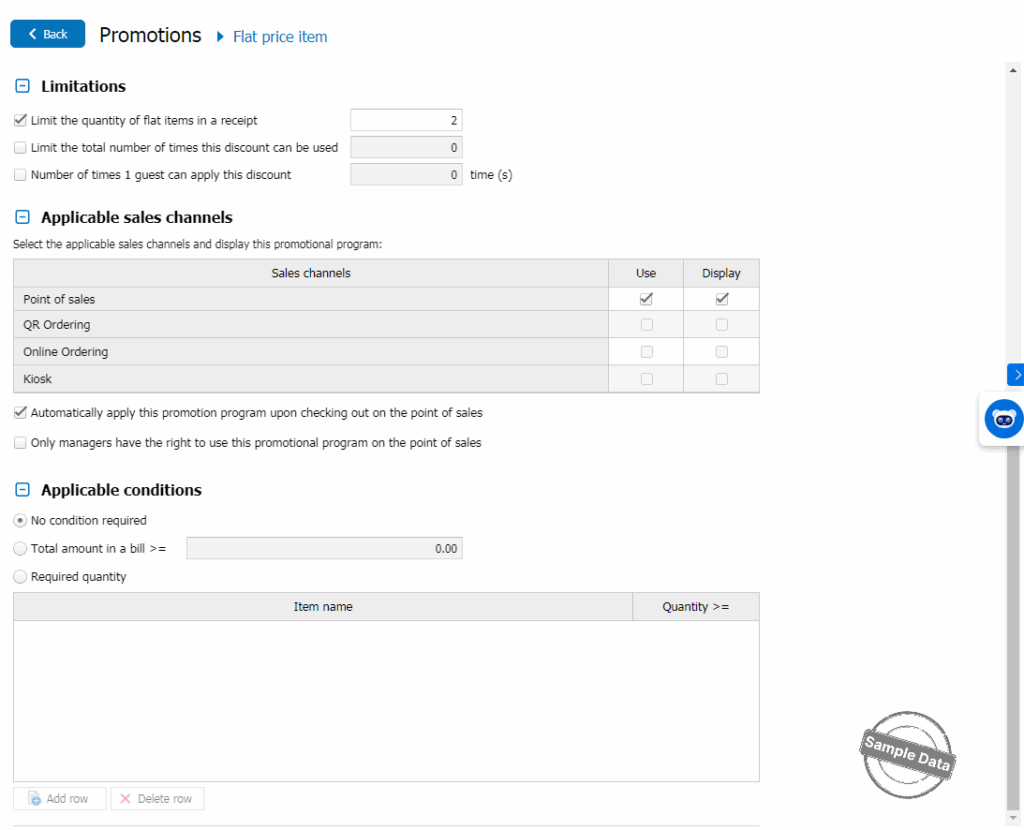Click the Delete row button
The height and width of the screenshot is (830, 1024).
click(157, 799)
